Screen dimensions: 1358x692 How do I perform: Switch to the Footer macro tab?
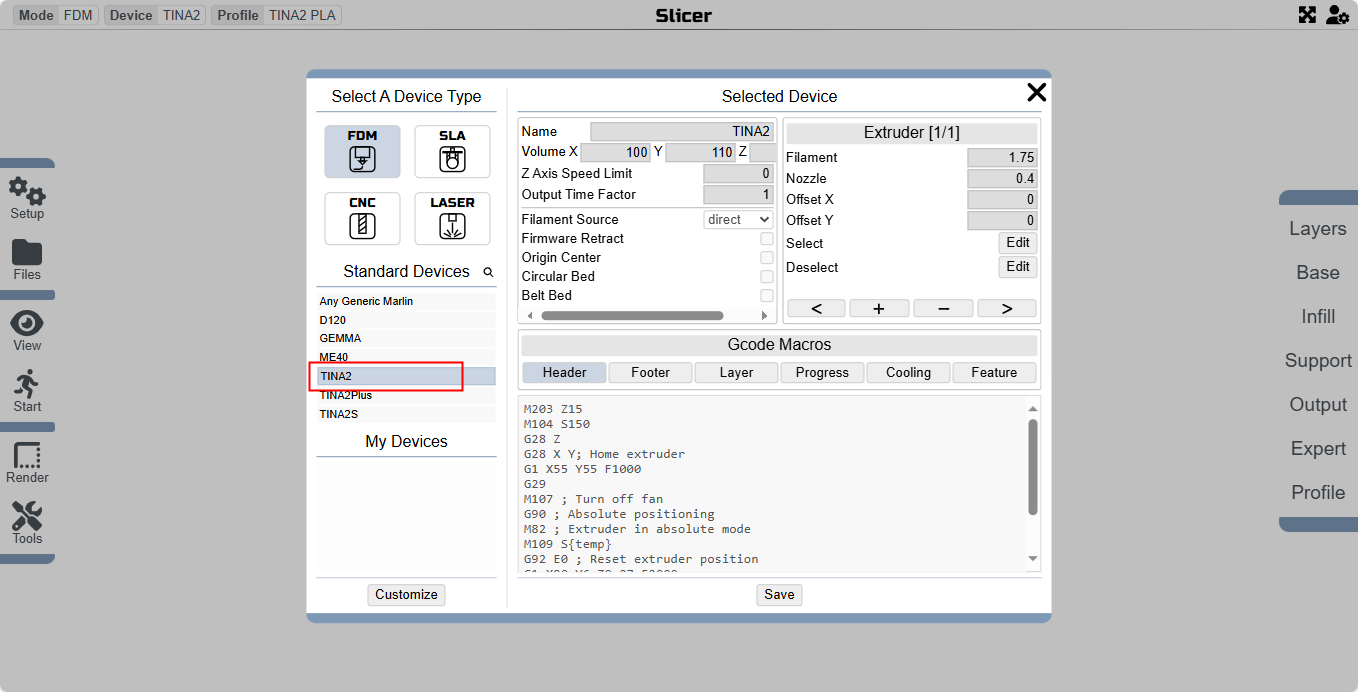pyautogui.click(x=650, y=373)
